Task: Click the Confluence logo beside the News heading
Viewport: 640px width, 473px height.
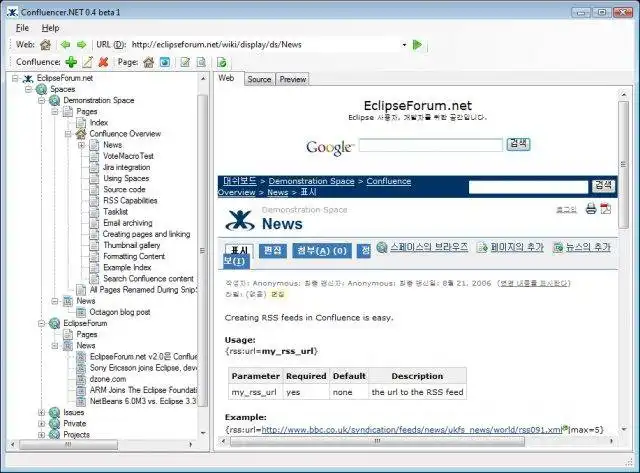Action: 240,220
